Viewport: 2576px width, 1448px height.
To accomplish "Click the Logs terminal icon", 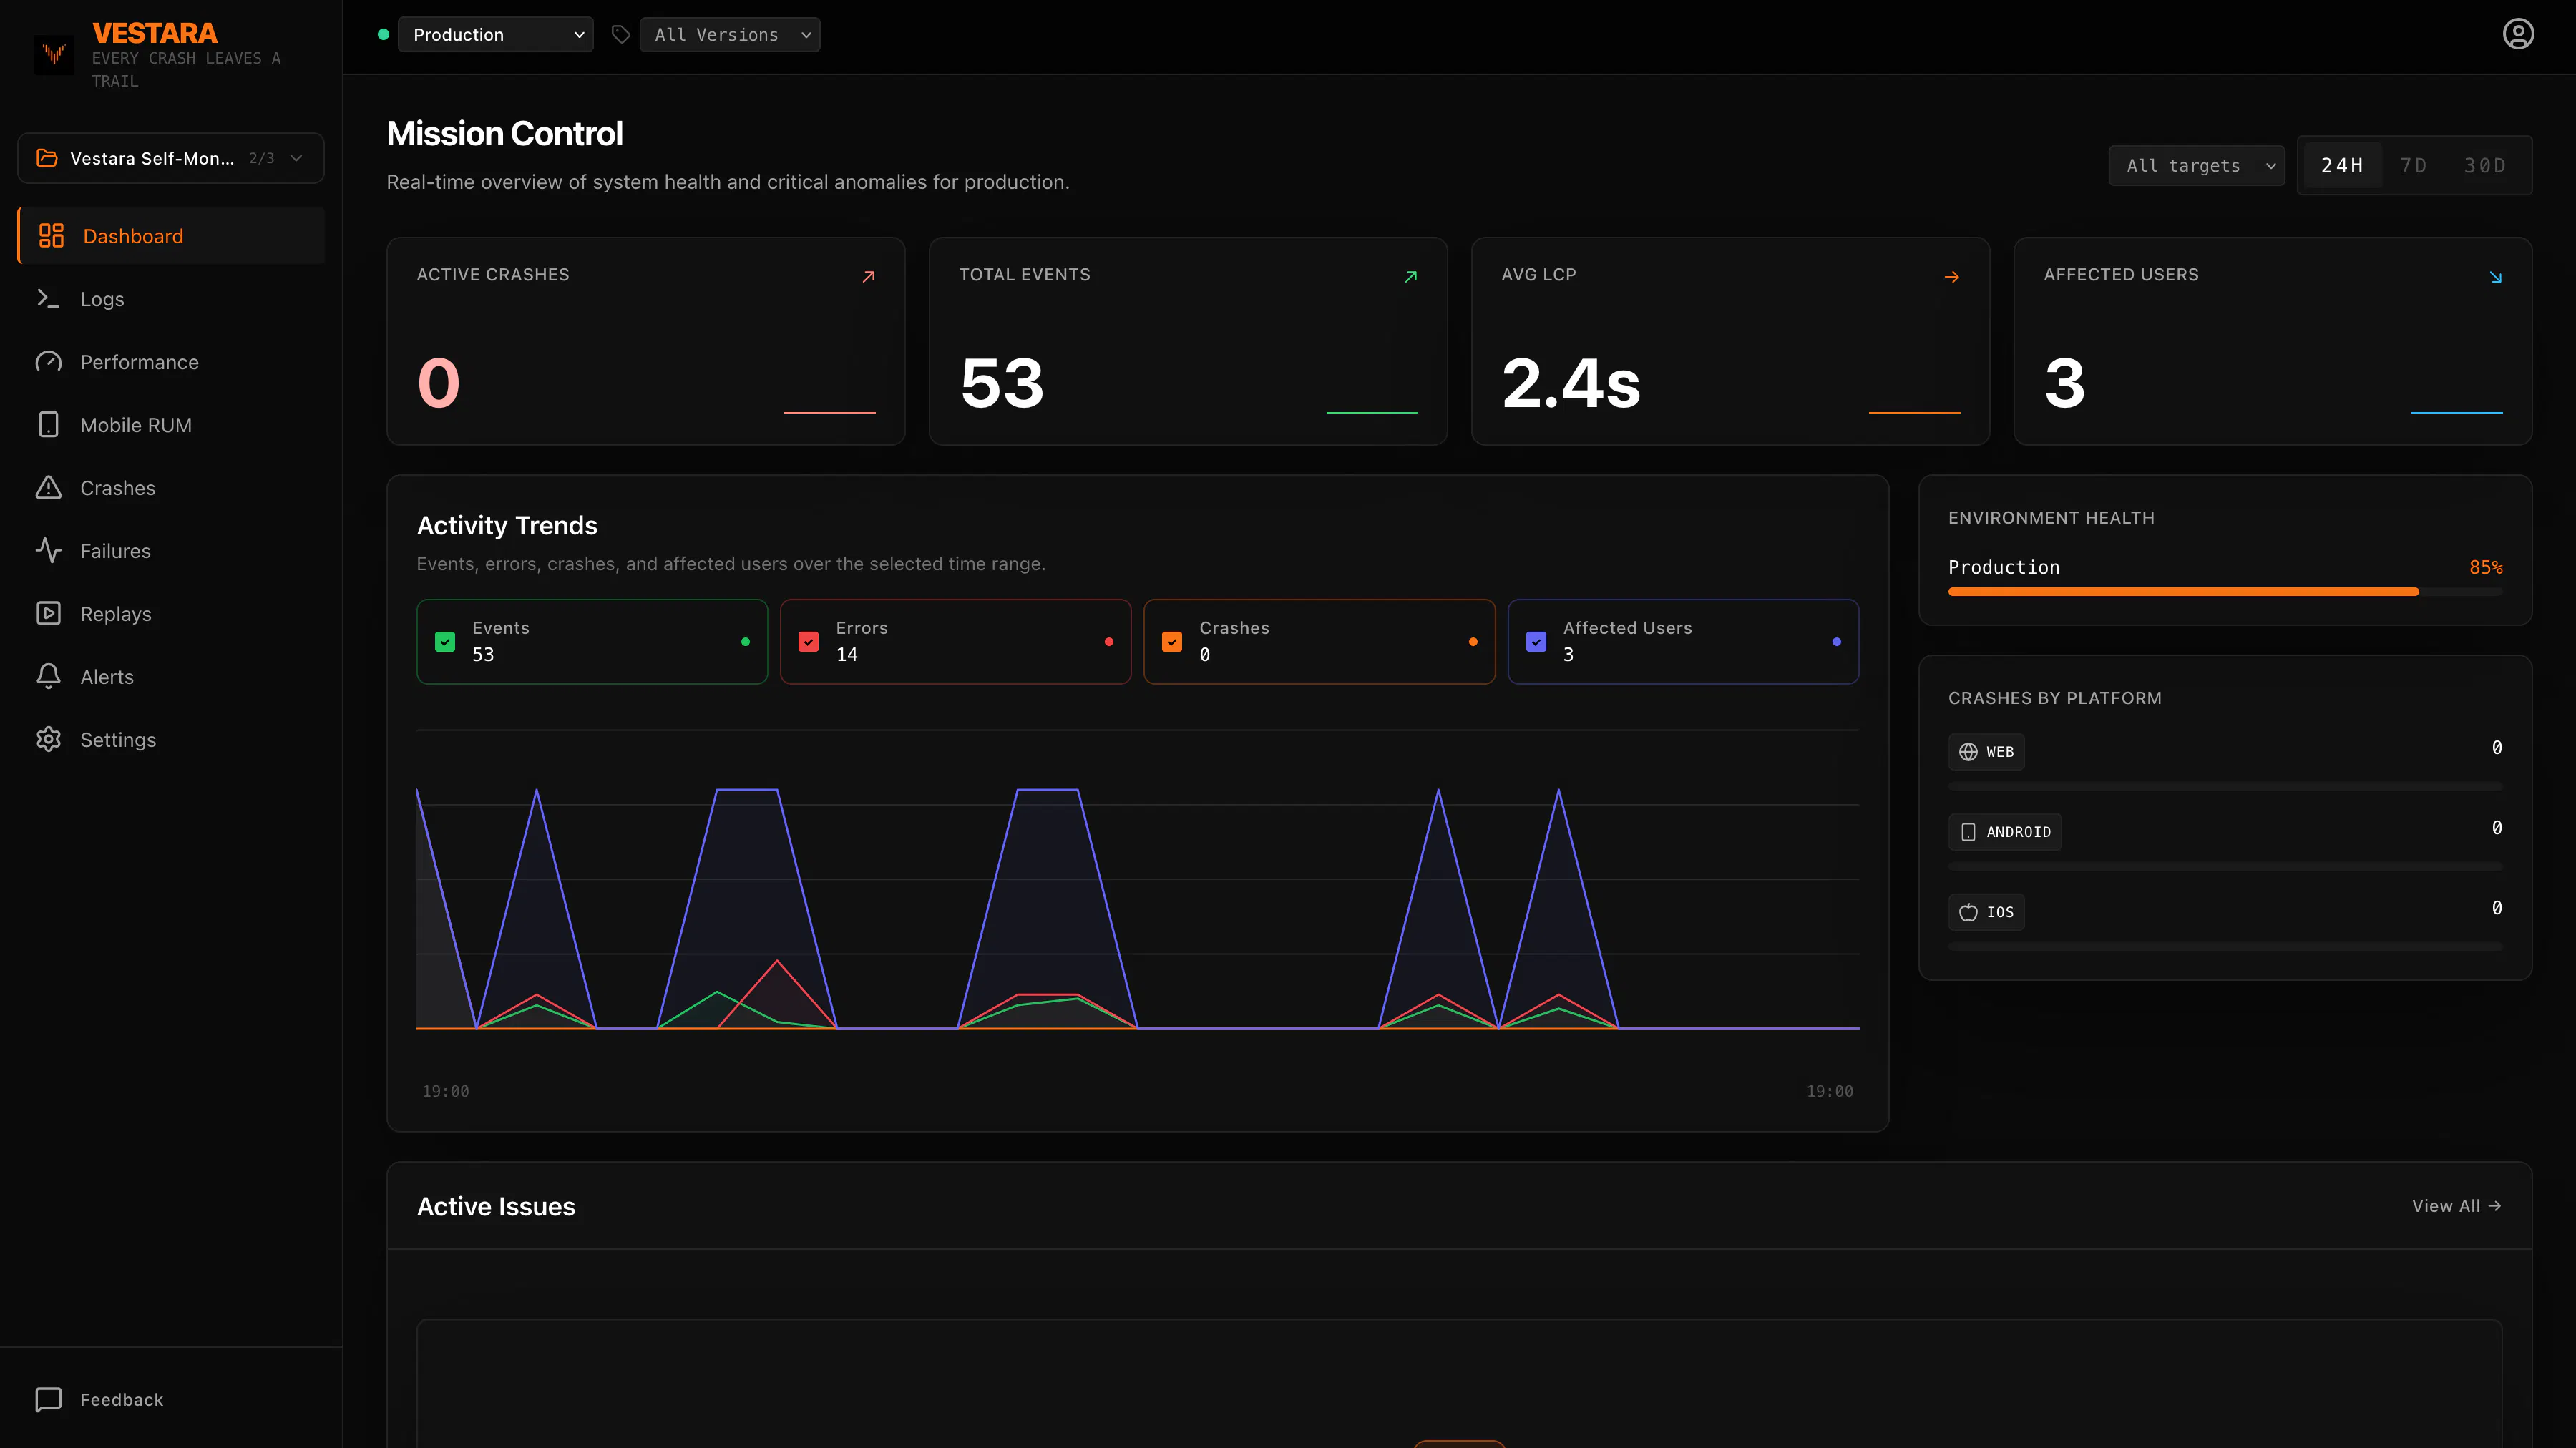I will click(48, 298).
